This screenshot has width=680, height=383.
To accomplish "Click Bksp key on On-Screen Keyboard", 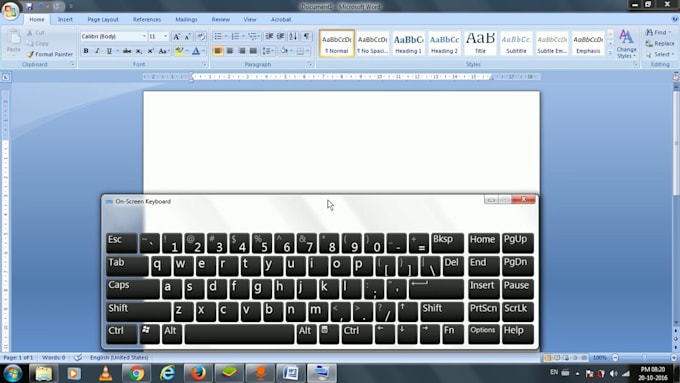I will [x=448, y=243].
